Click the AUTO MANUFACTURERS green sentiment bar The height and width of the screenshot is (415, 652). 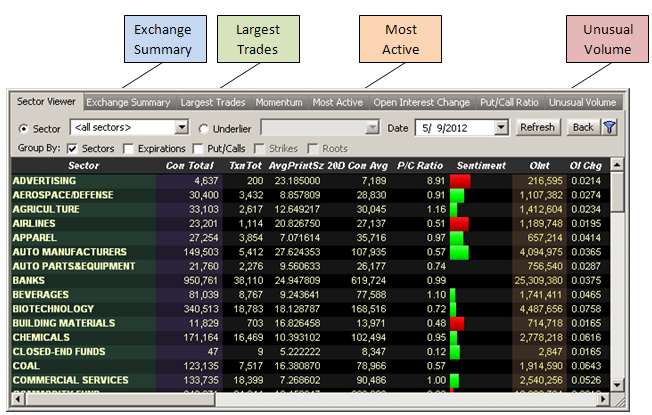[x=459, y=252]
